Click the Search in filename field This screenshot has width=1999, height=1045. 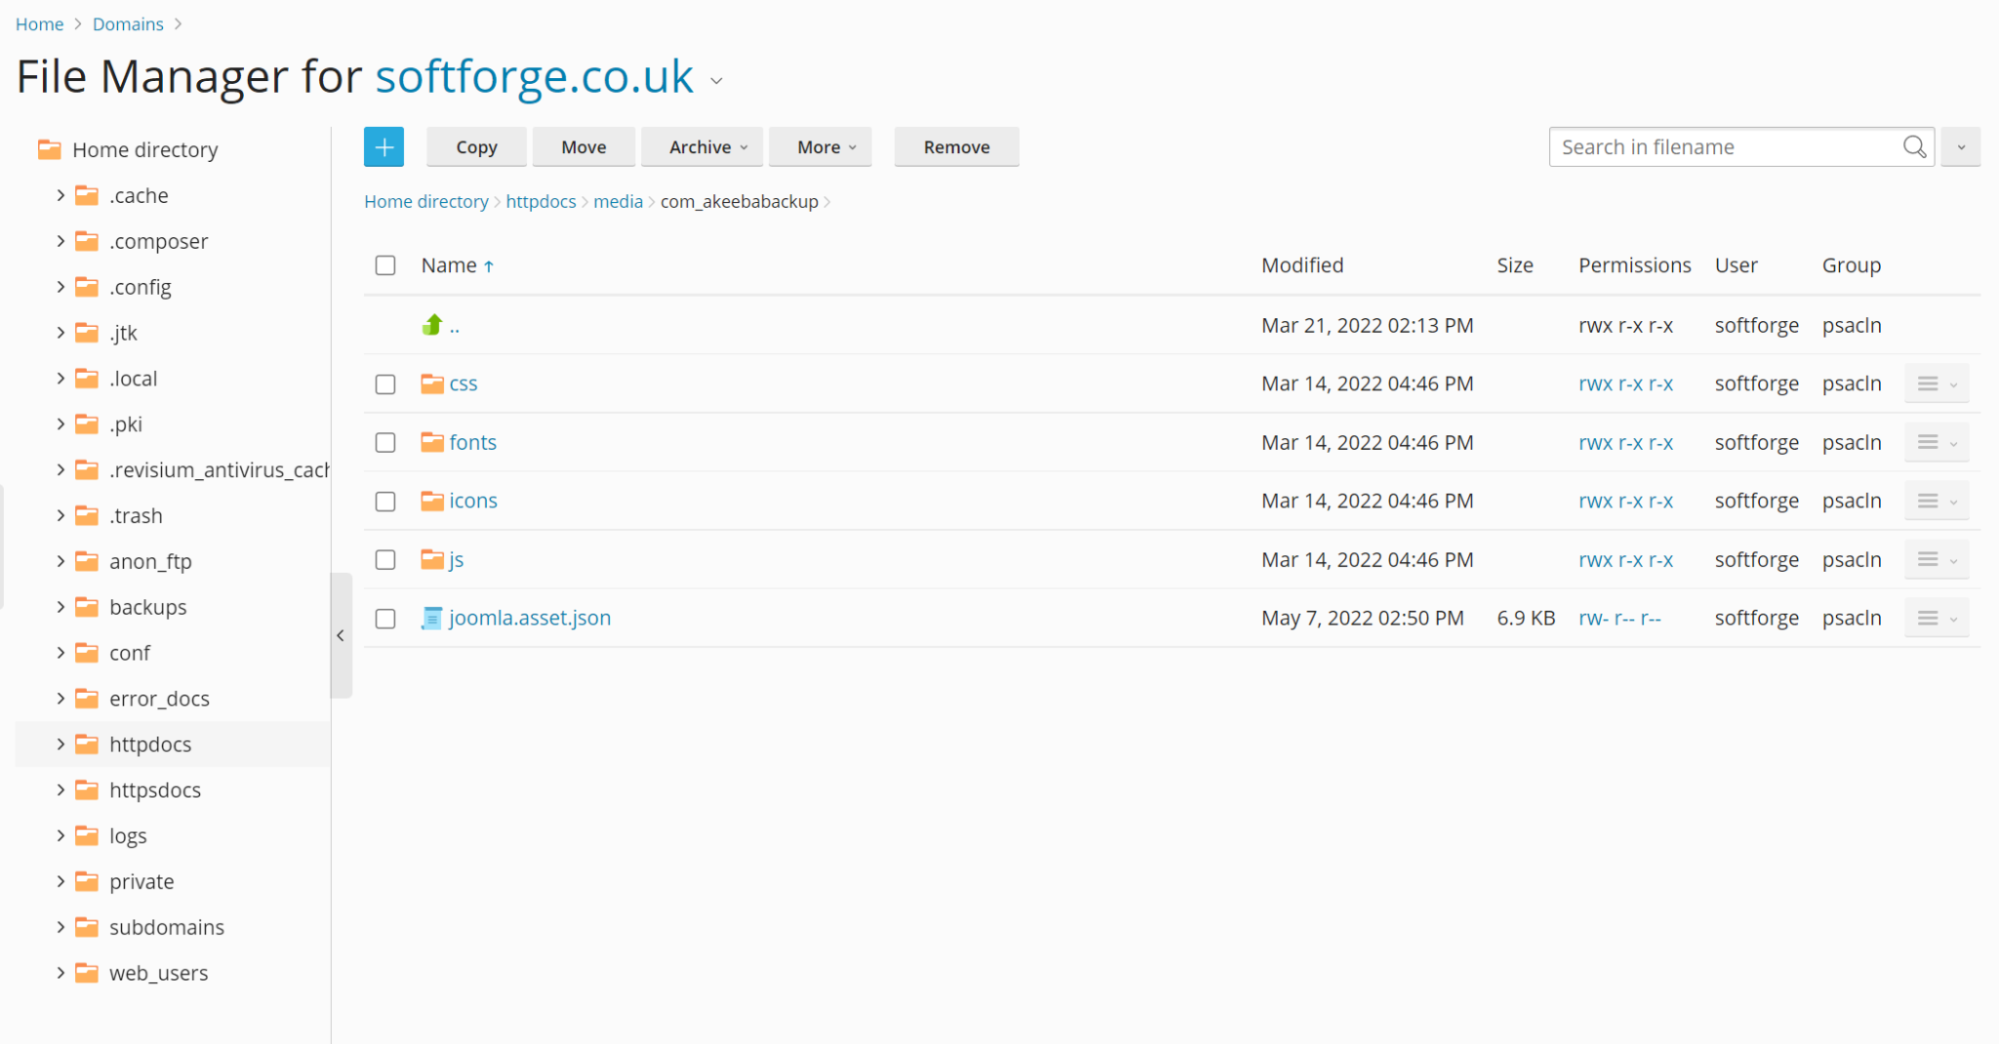[1725, 147]
